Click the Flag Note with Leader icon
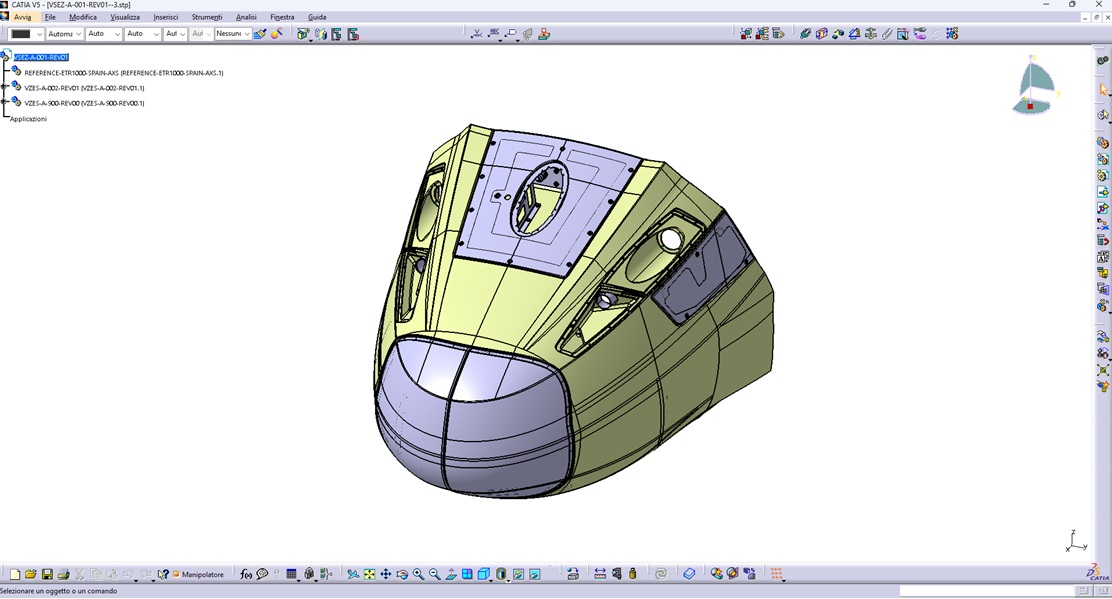 [x=511, y=33]
